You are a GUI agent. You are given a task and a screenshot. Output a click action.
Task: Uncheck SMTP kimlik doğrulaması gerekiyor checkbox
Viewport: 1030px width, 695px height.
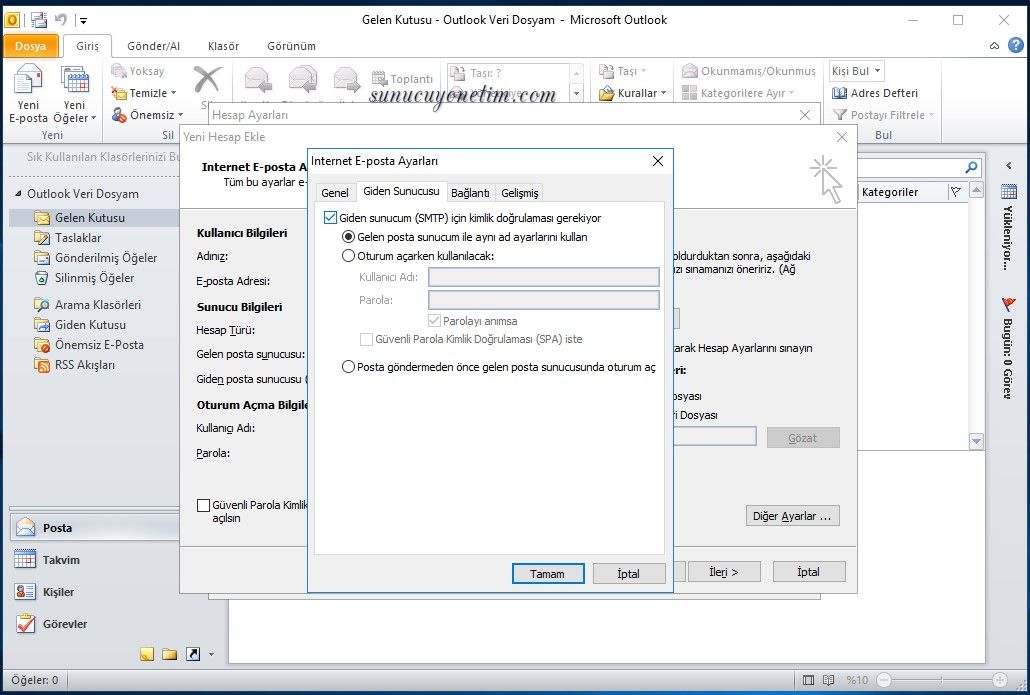(x=330, y=217)
